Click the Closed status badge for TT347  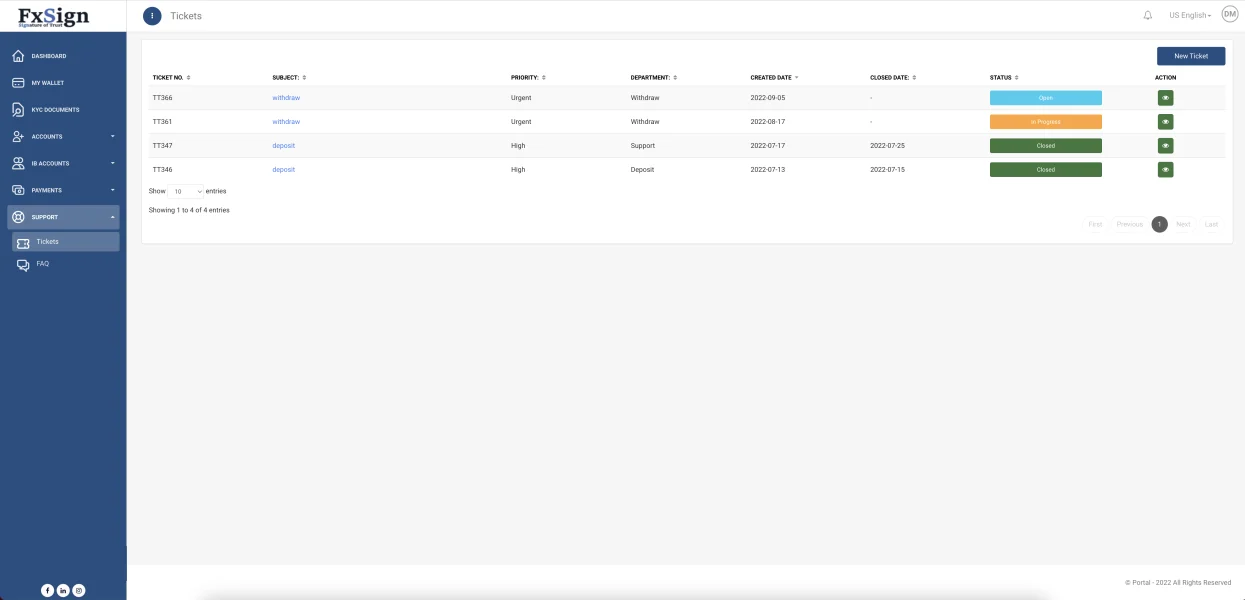1046,146
